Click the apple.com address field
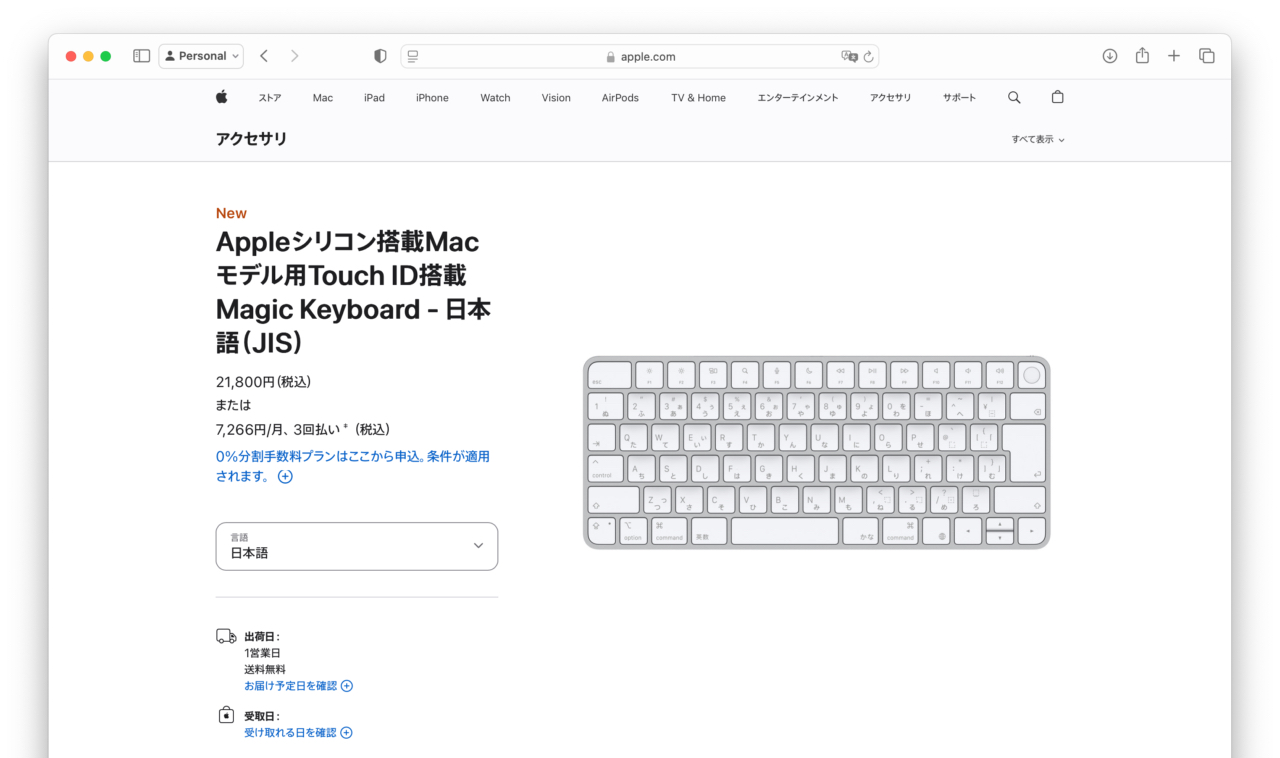The width and height of the screenshot is (1280, 758). pos(640,56)
